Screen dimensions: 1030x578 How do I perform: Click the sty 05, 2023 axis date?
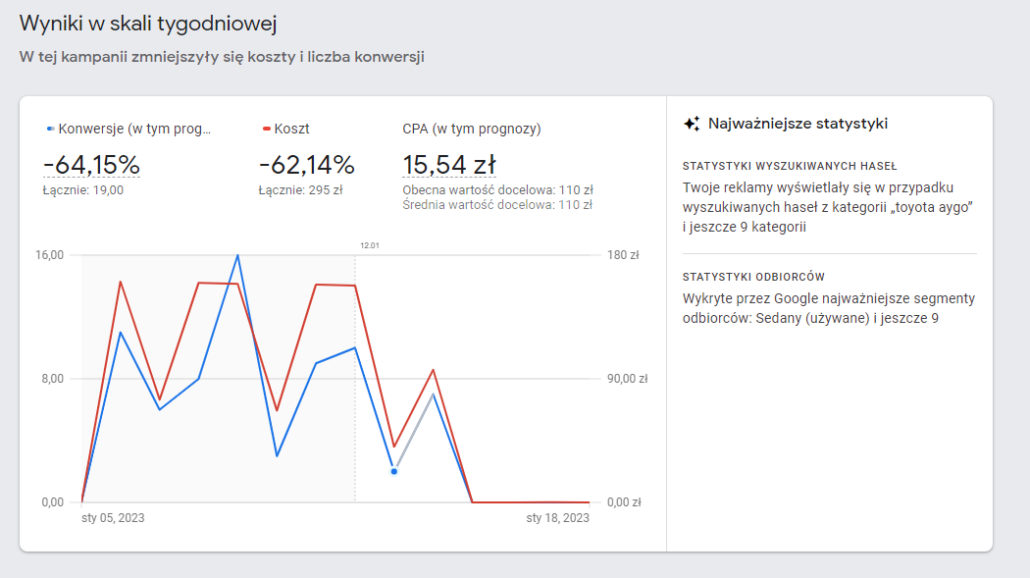[113, 518]
